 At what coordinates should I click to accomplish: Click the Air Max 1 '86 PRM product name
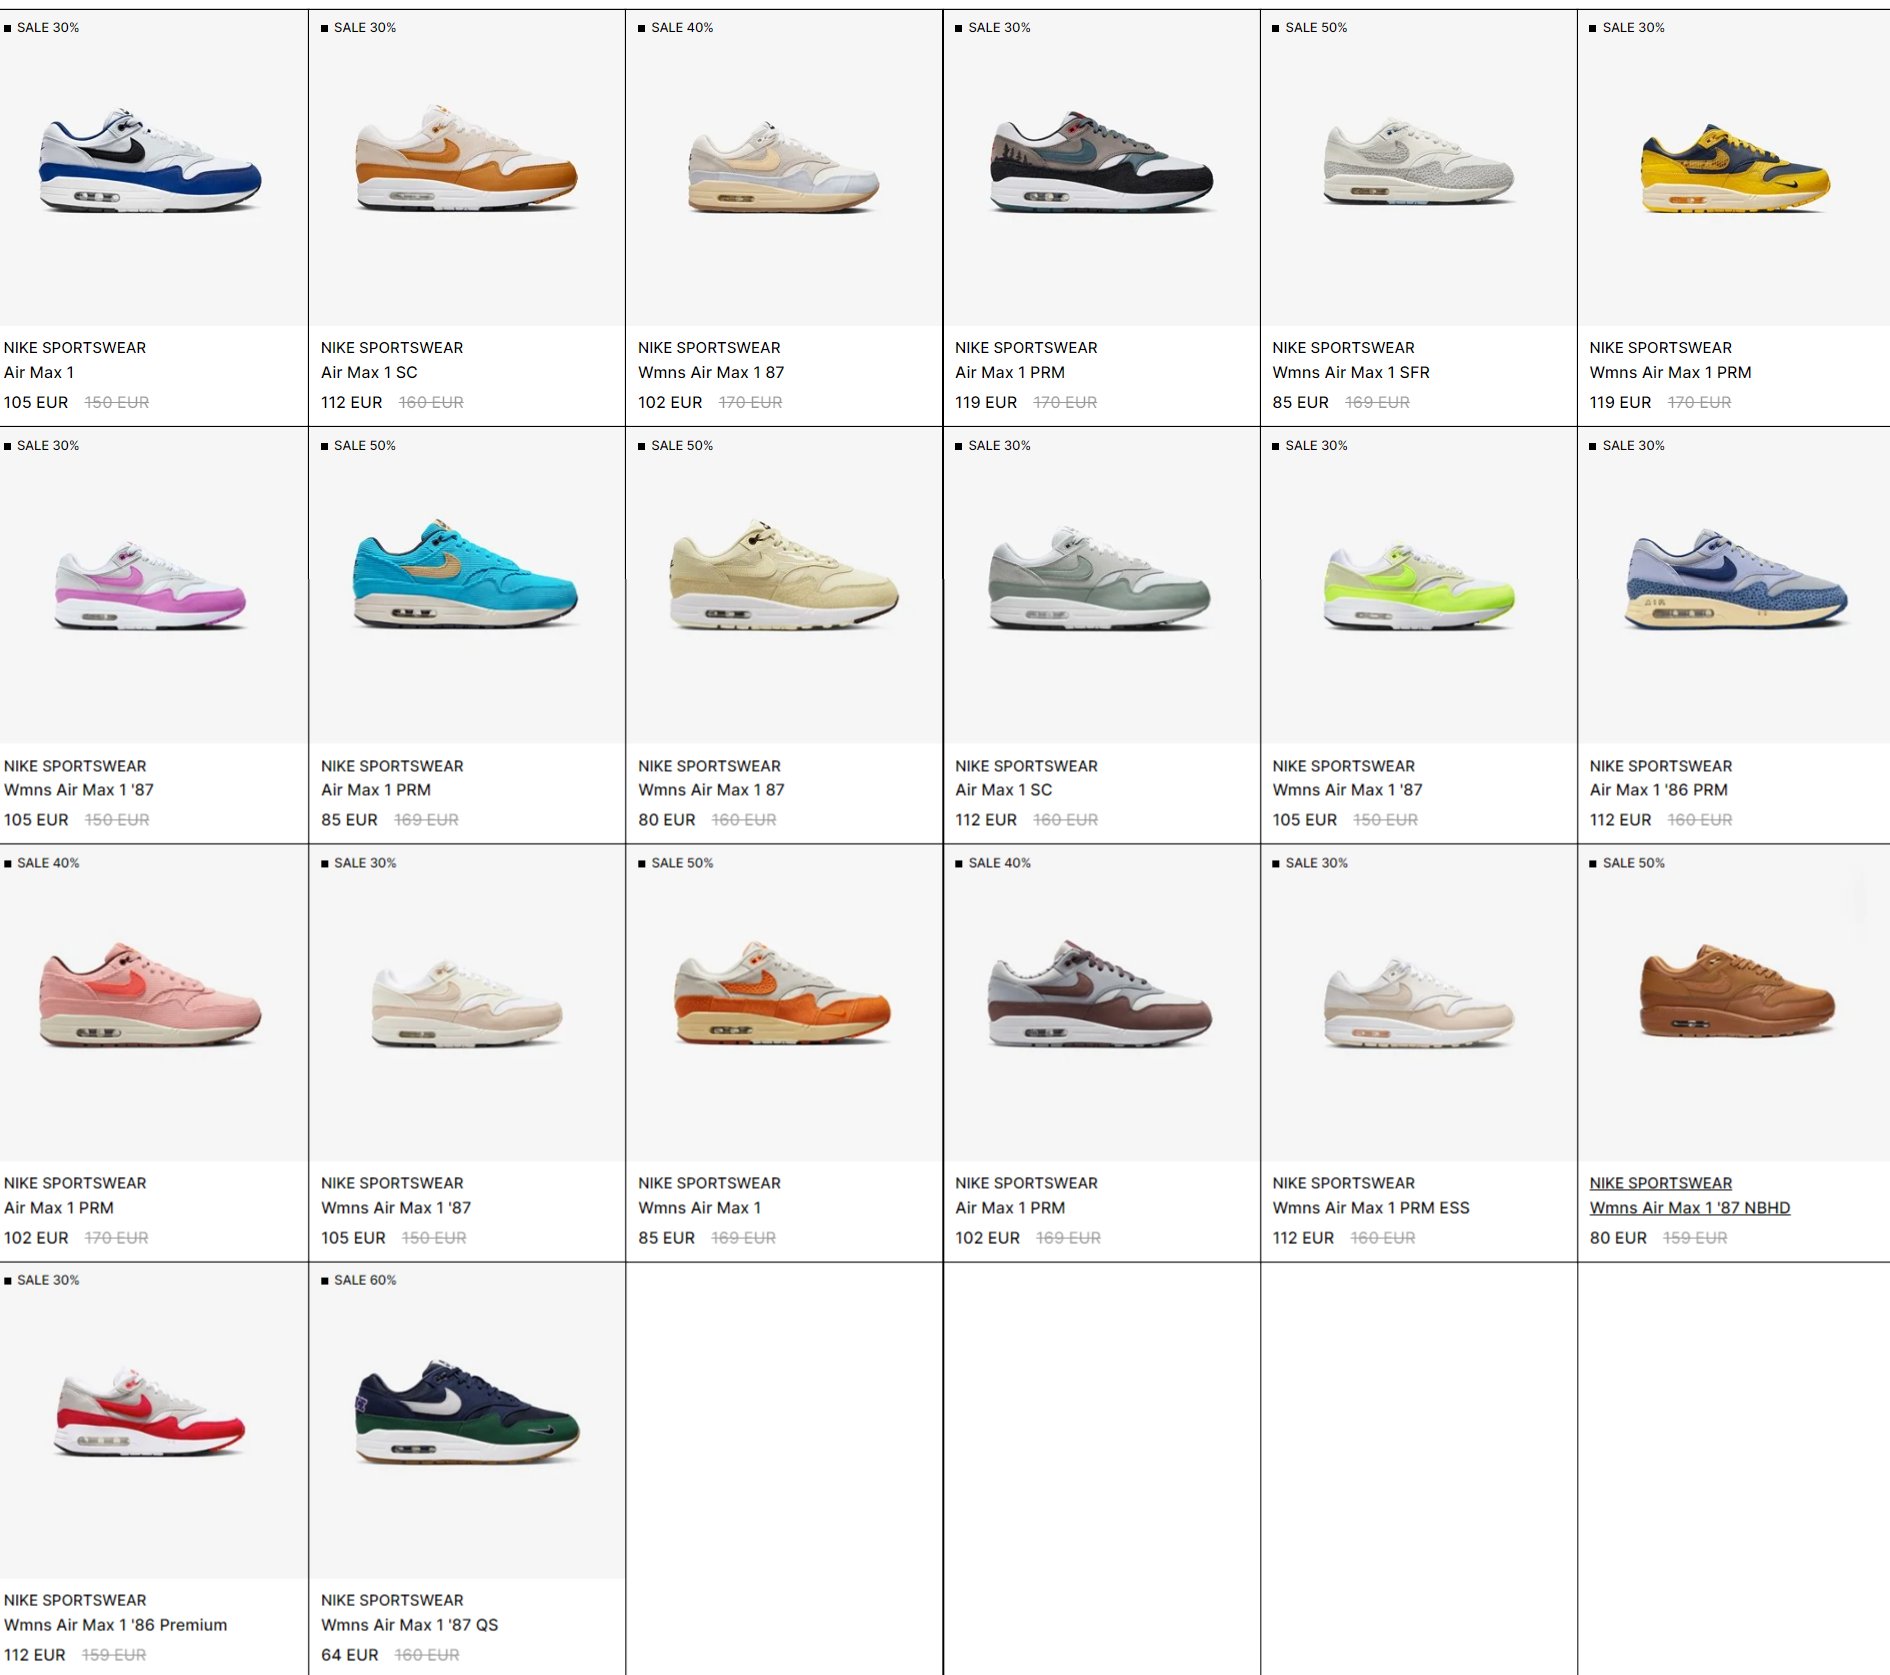[x=1658, y=790]
